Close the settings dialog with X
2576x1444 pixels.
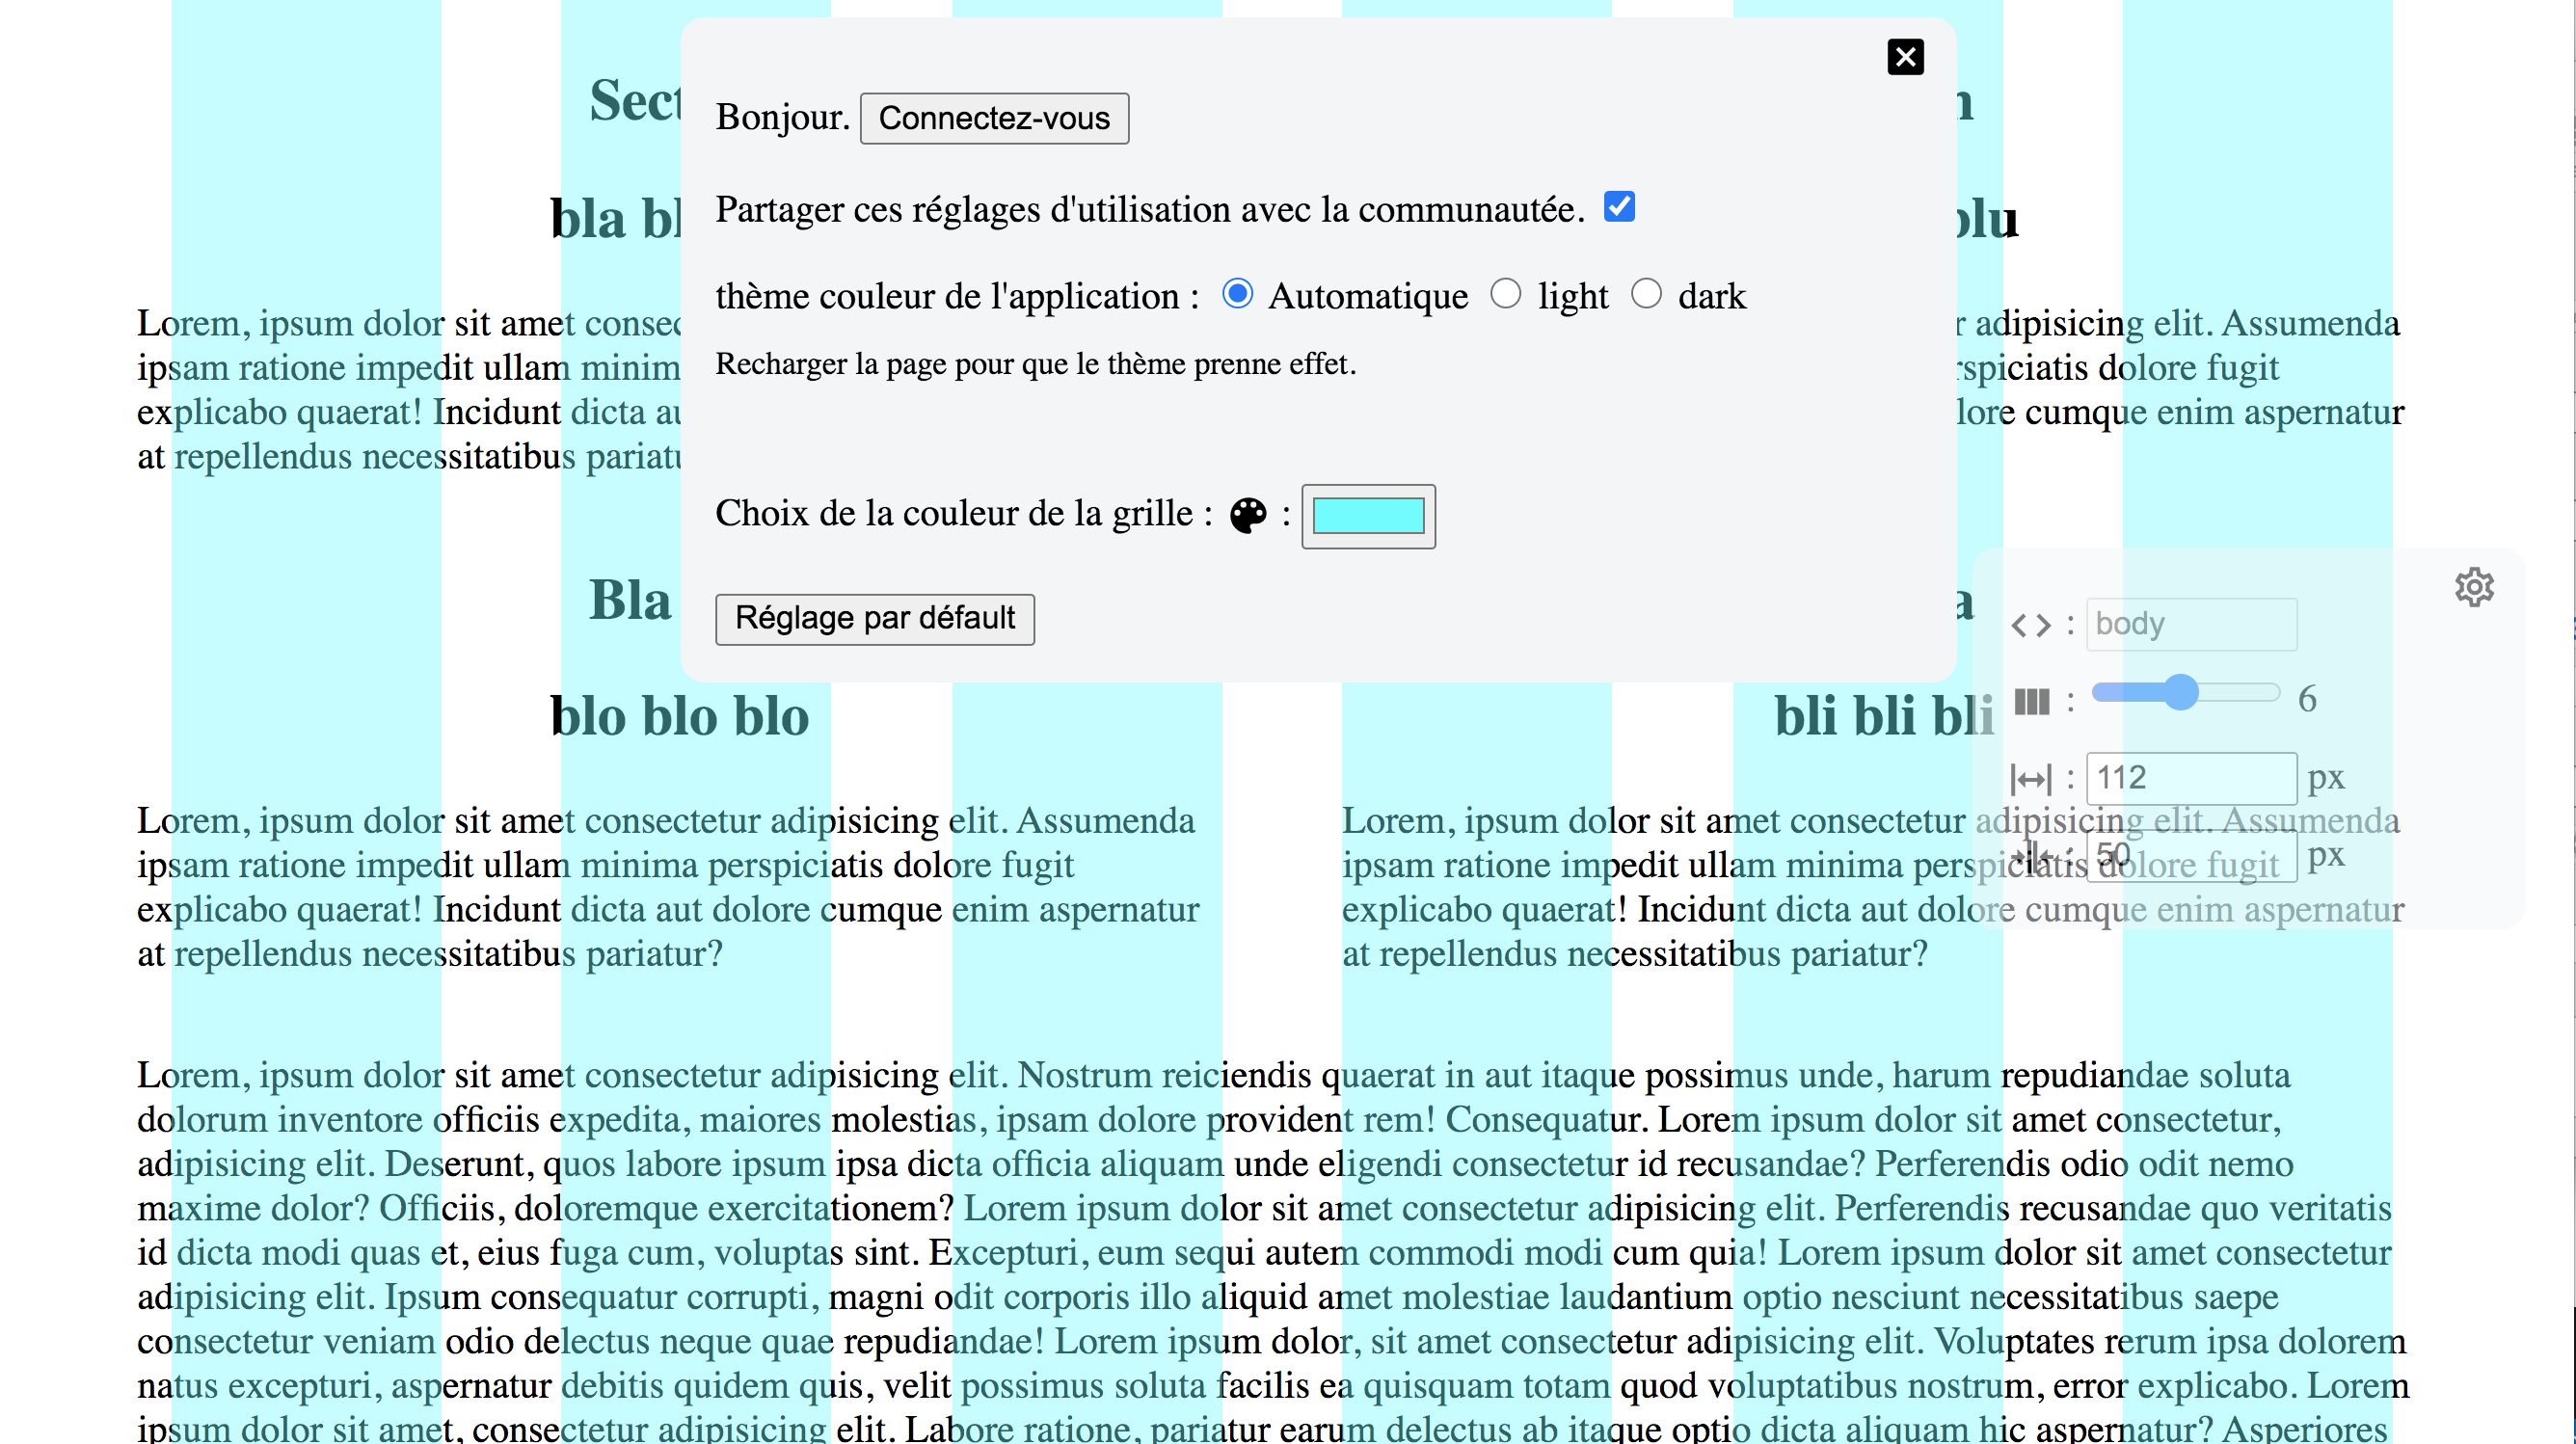tap(1905, 57)
